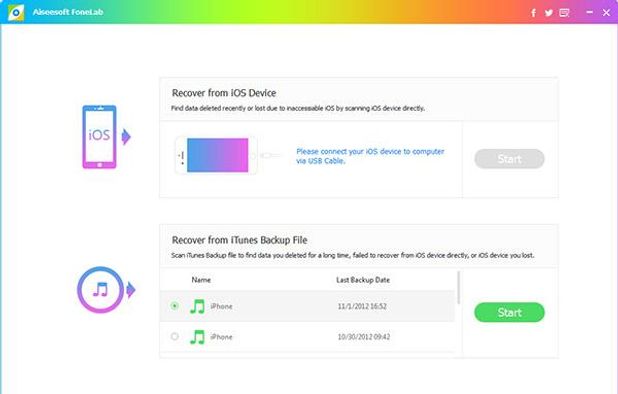Click the backup list scrollbar

click(x=458, y=288)
